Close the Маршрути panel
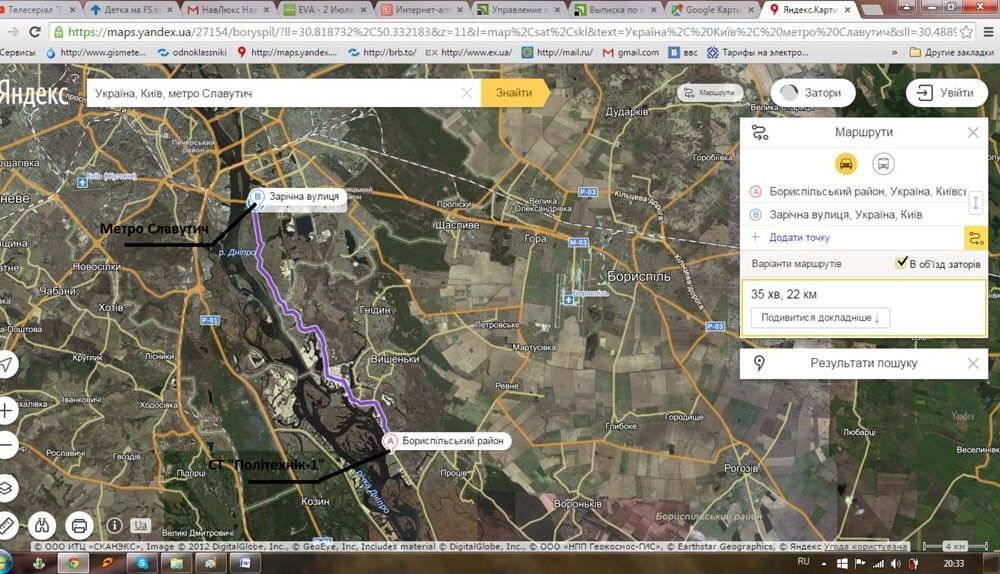Viewport: 1000px width, 574px height. (973, 133)
